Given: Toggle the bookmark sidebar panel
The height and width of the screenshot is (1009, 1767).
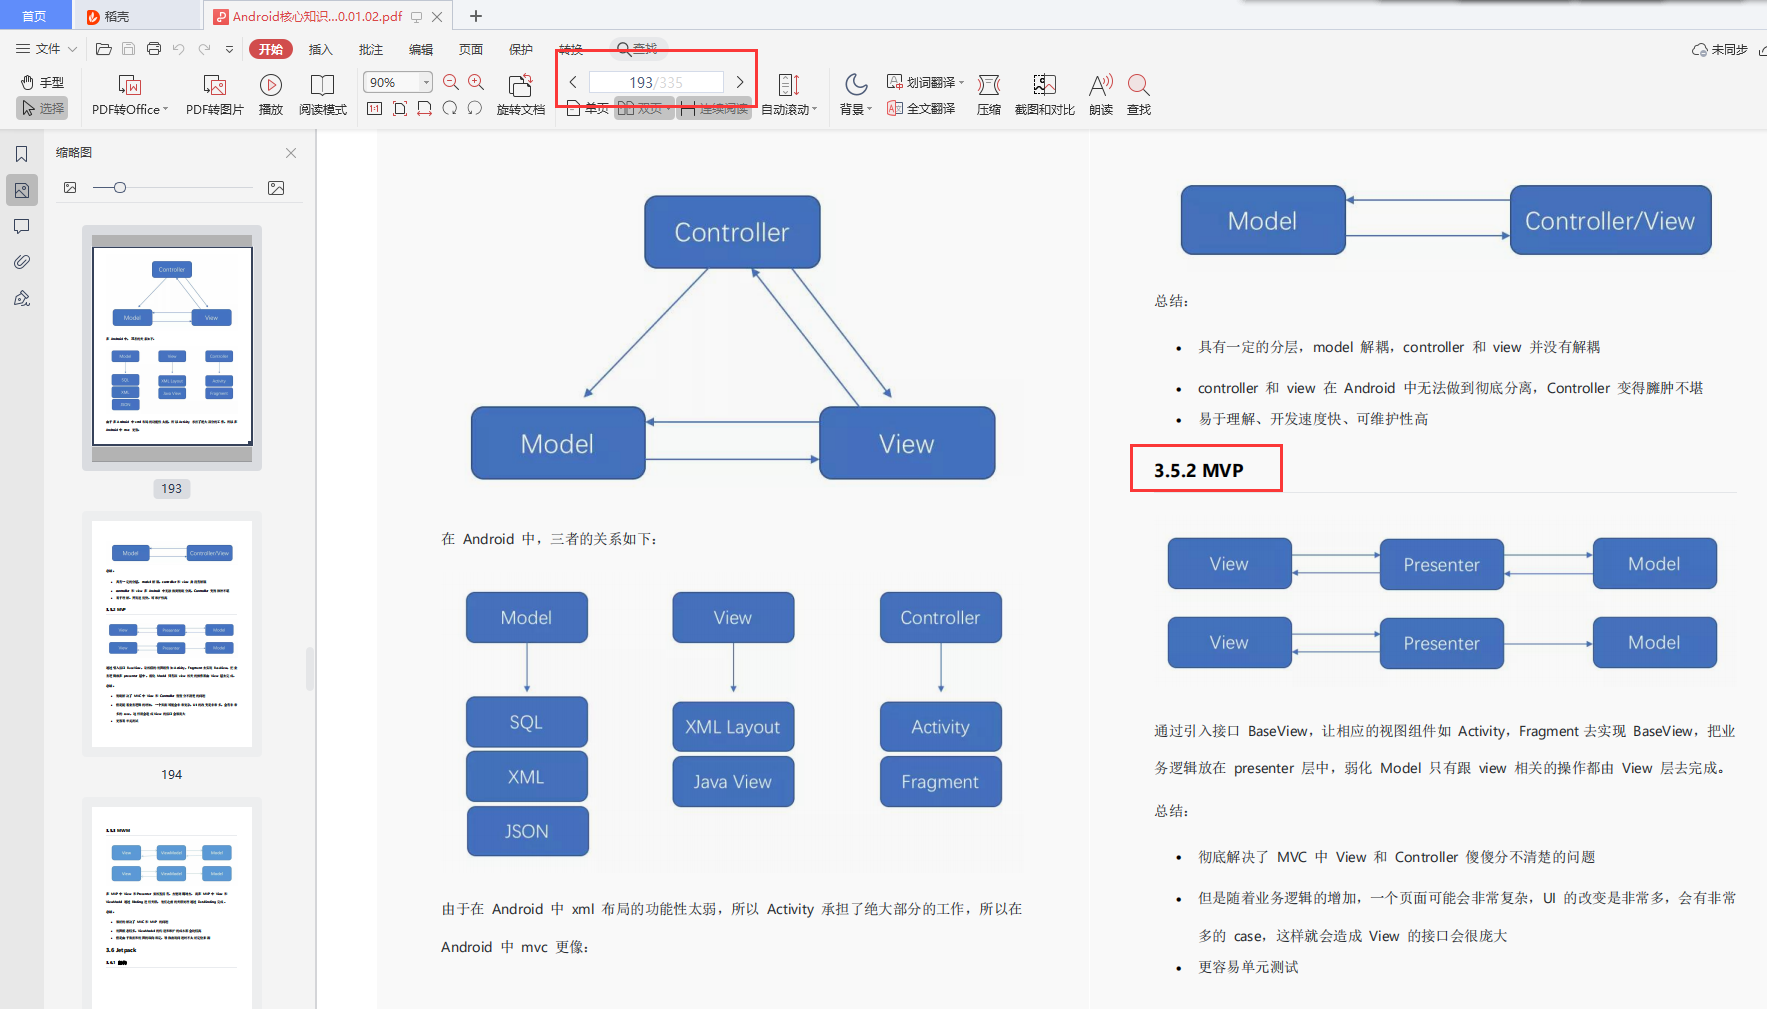Looking at the screenshot, I should click(21, 154).
